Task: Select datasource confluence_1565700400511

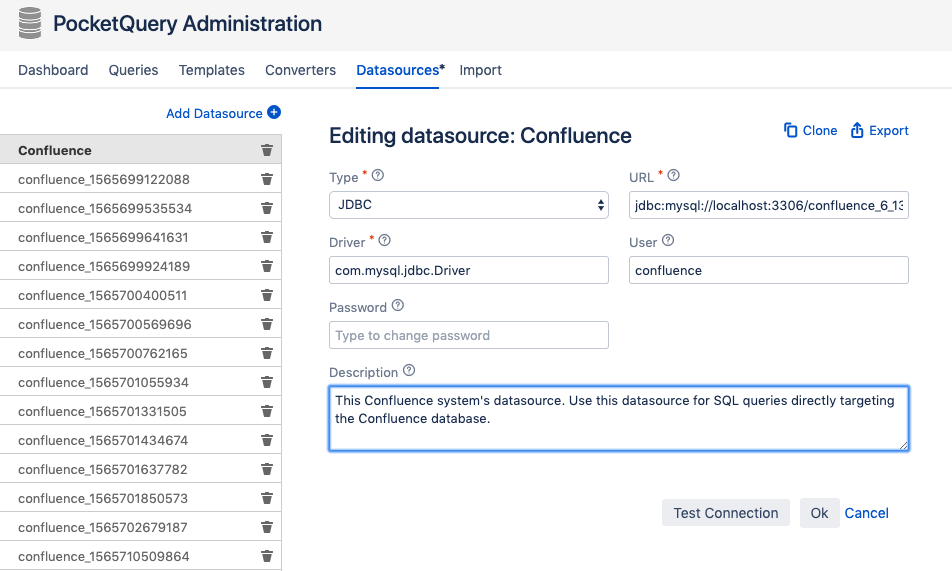Action: pyautogui.click(x=140, y=295)
